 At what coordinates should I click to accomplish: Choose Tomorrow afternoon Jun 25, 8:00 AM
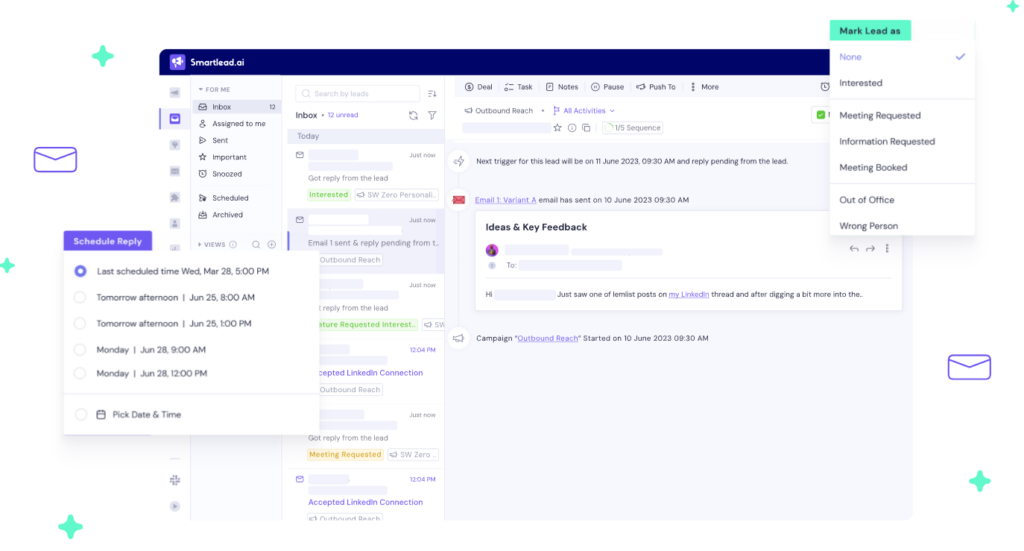(80, 297)
